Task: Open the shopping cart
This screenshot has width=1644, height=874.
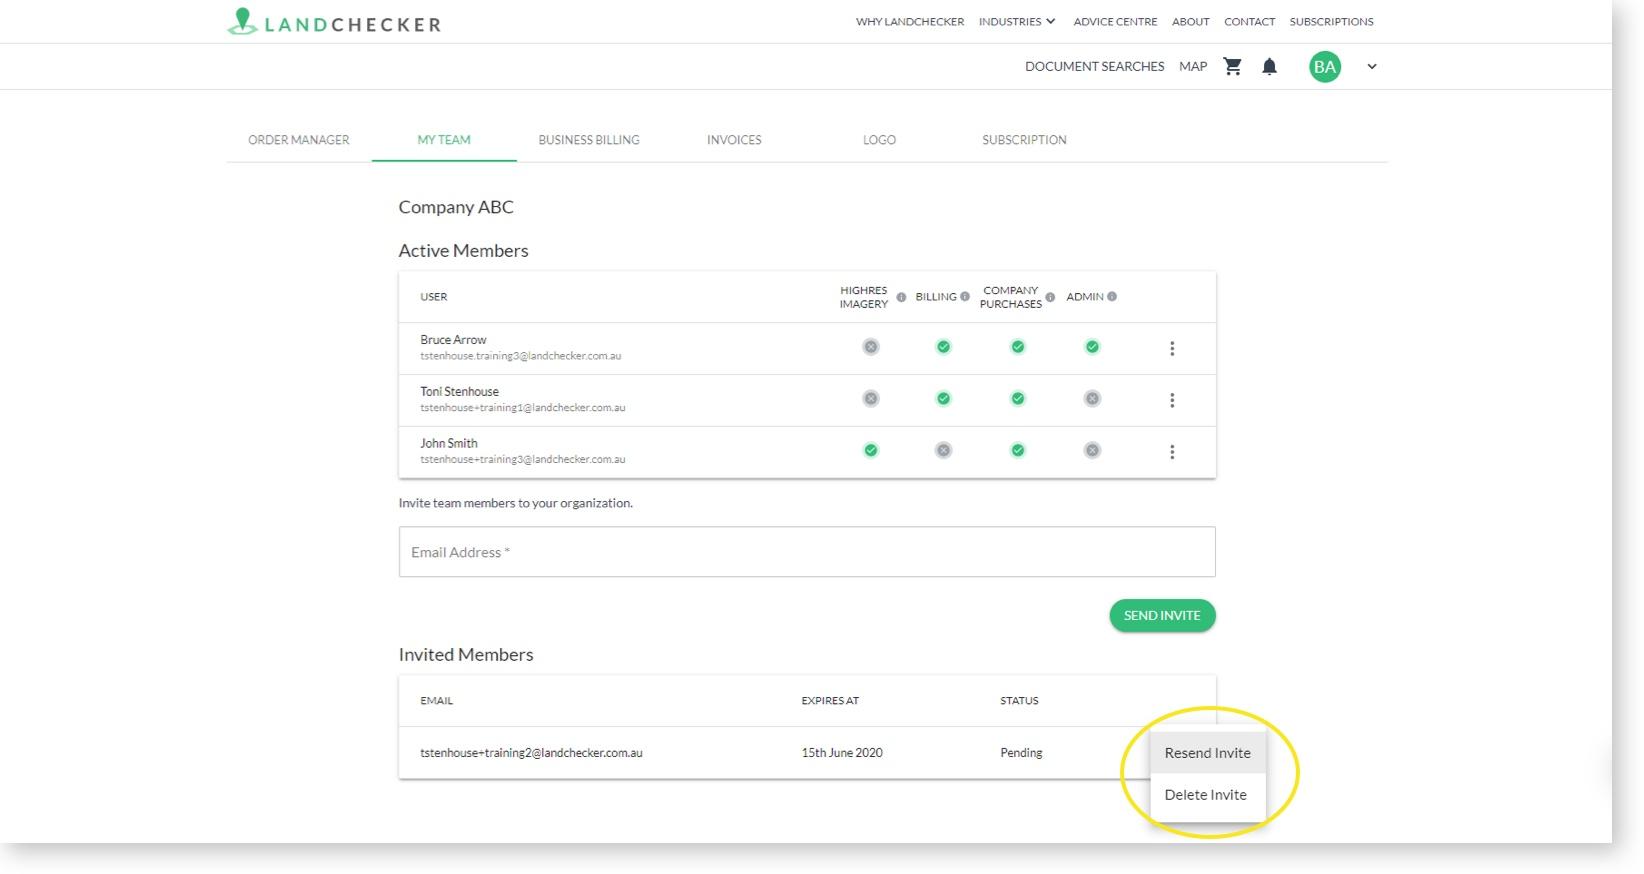Action: tap(1233, 66)
